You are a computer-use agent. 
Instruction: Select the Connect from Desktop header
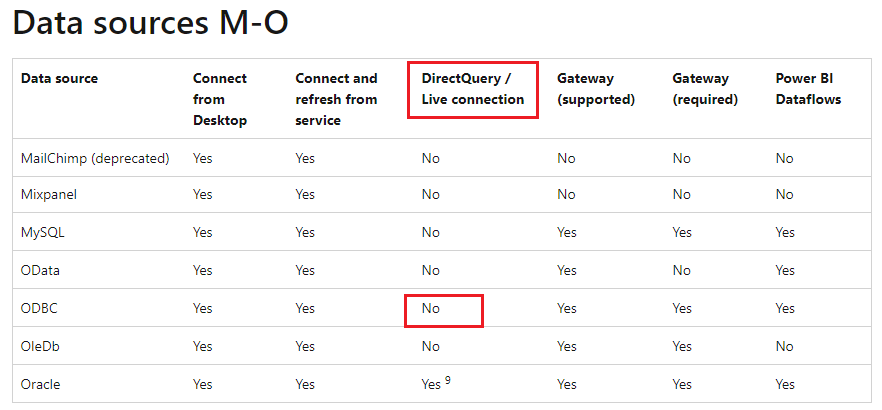click(x=220, y=100)
